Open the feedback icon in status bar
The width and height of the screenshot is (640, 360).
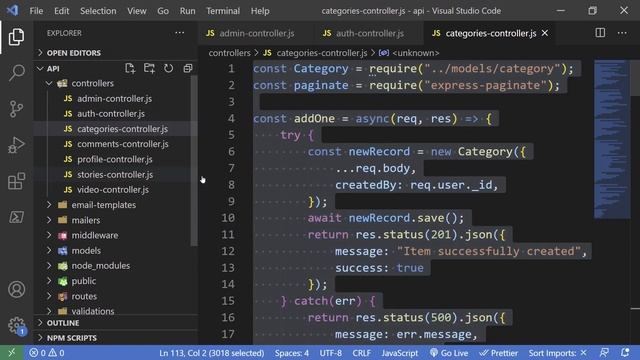(x=604, y=353)
